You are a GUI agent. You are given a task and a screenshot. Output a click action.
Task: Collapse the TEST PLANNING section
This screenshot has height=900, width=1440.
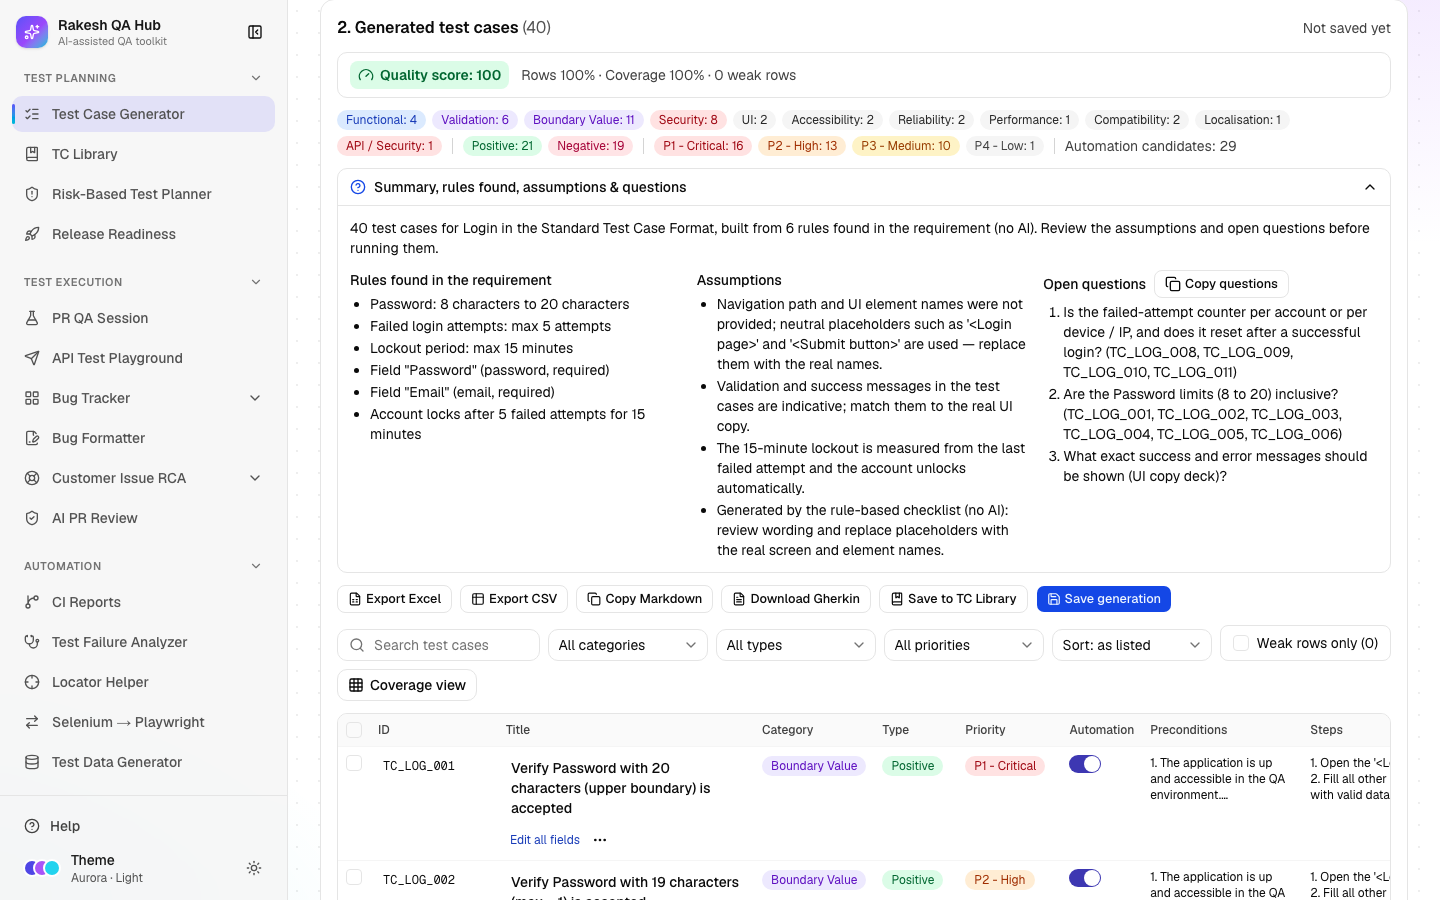(x=256, y=78)
